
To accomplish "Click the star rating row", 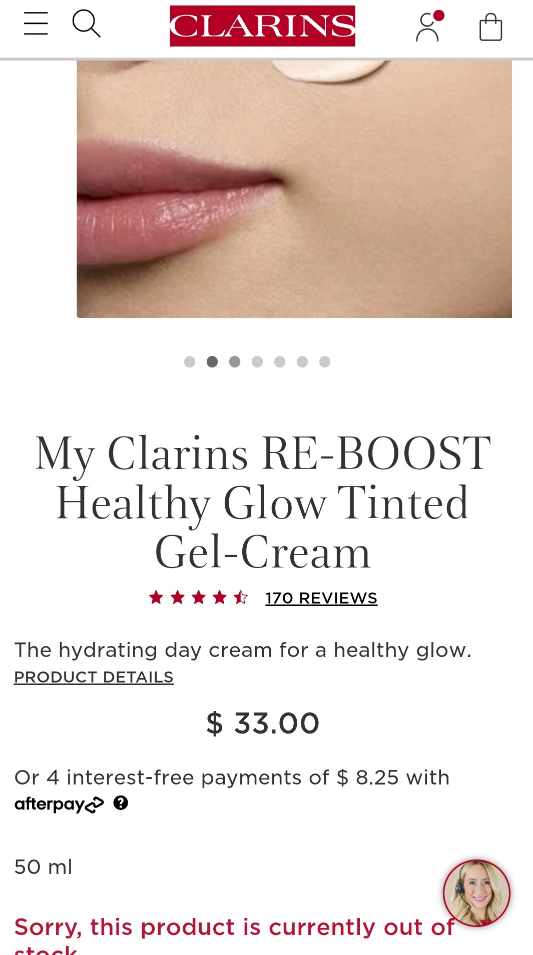I will tap(198, 597).
